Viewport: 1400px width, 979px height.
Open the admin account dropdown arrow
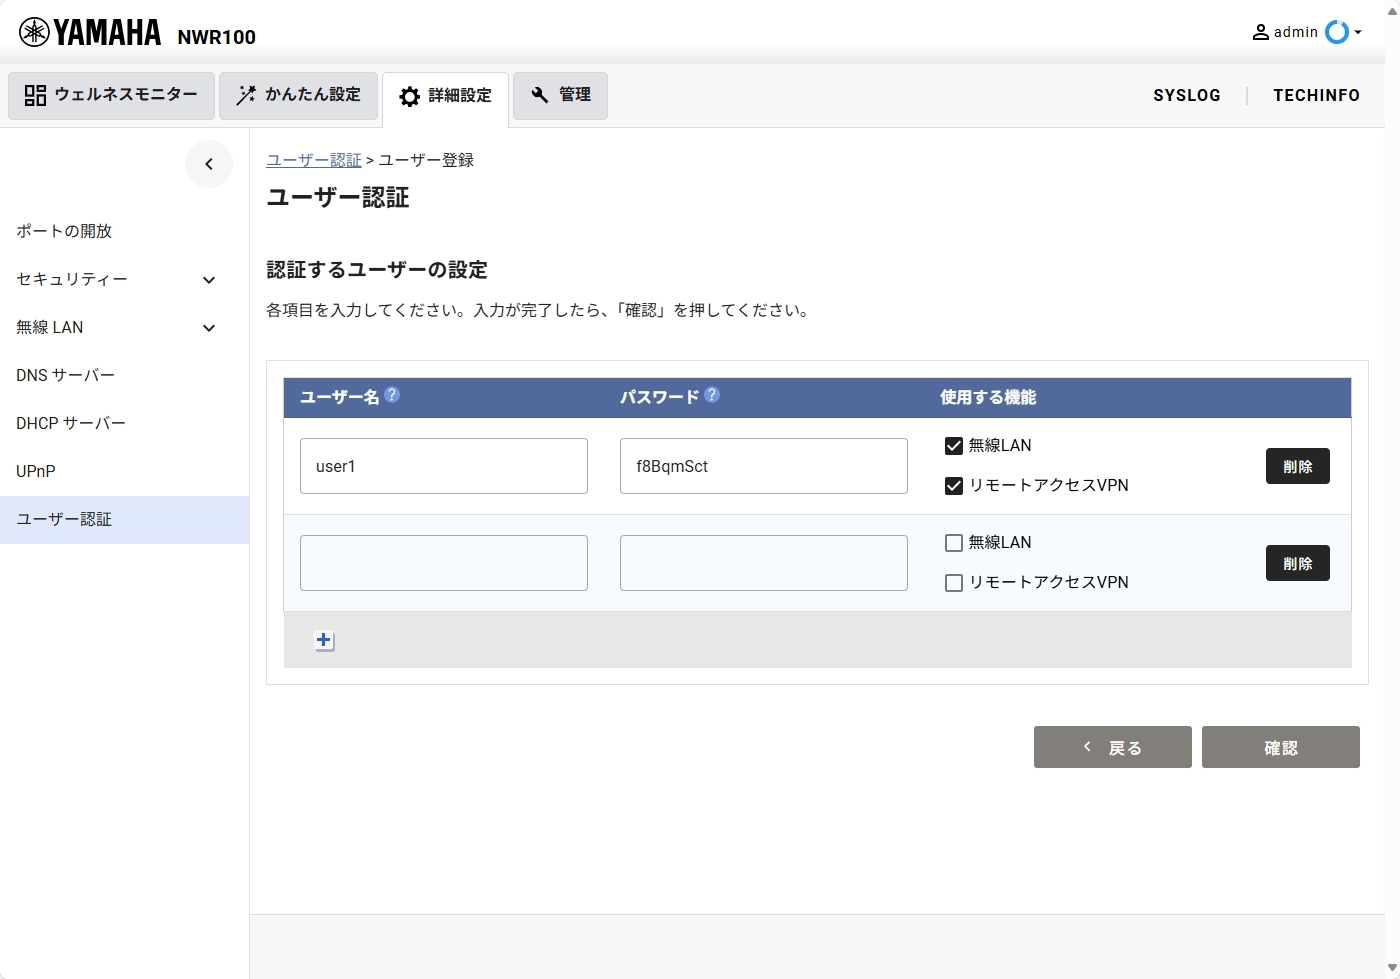pos(1358,33)
